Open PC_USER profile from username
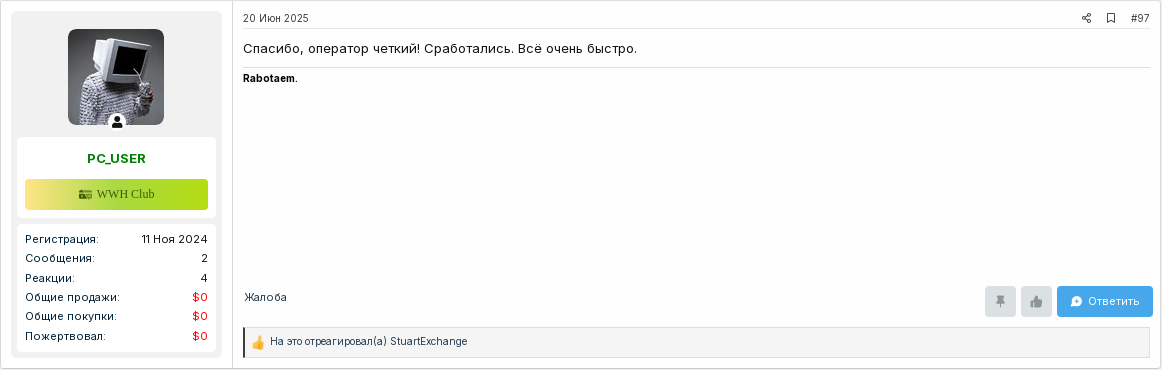The width and height of the screenshot is (1162, 370). (x=116, y=159)
